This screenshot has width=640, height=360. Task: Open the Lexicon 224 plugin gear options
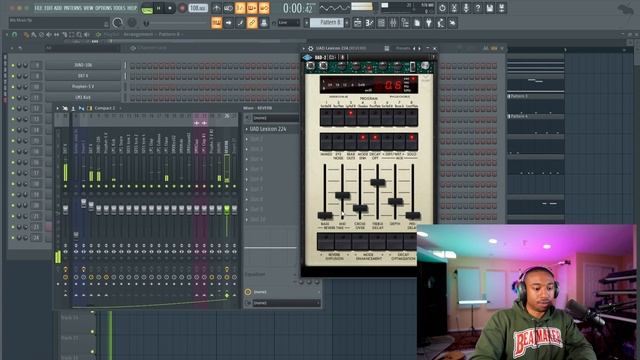pyautogui.click(x=311, y=48)
